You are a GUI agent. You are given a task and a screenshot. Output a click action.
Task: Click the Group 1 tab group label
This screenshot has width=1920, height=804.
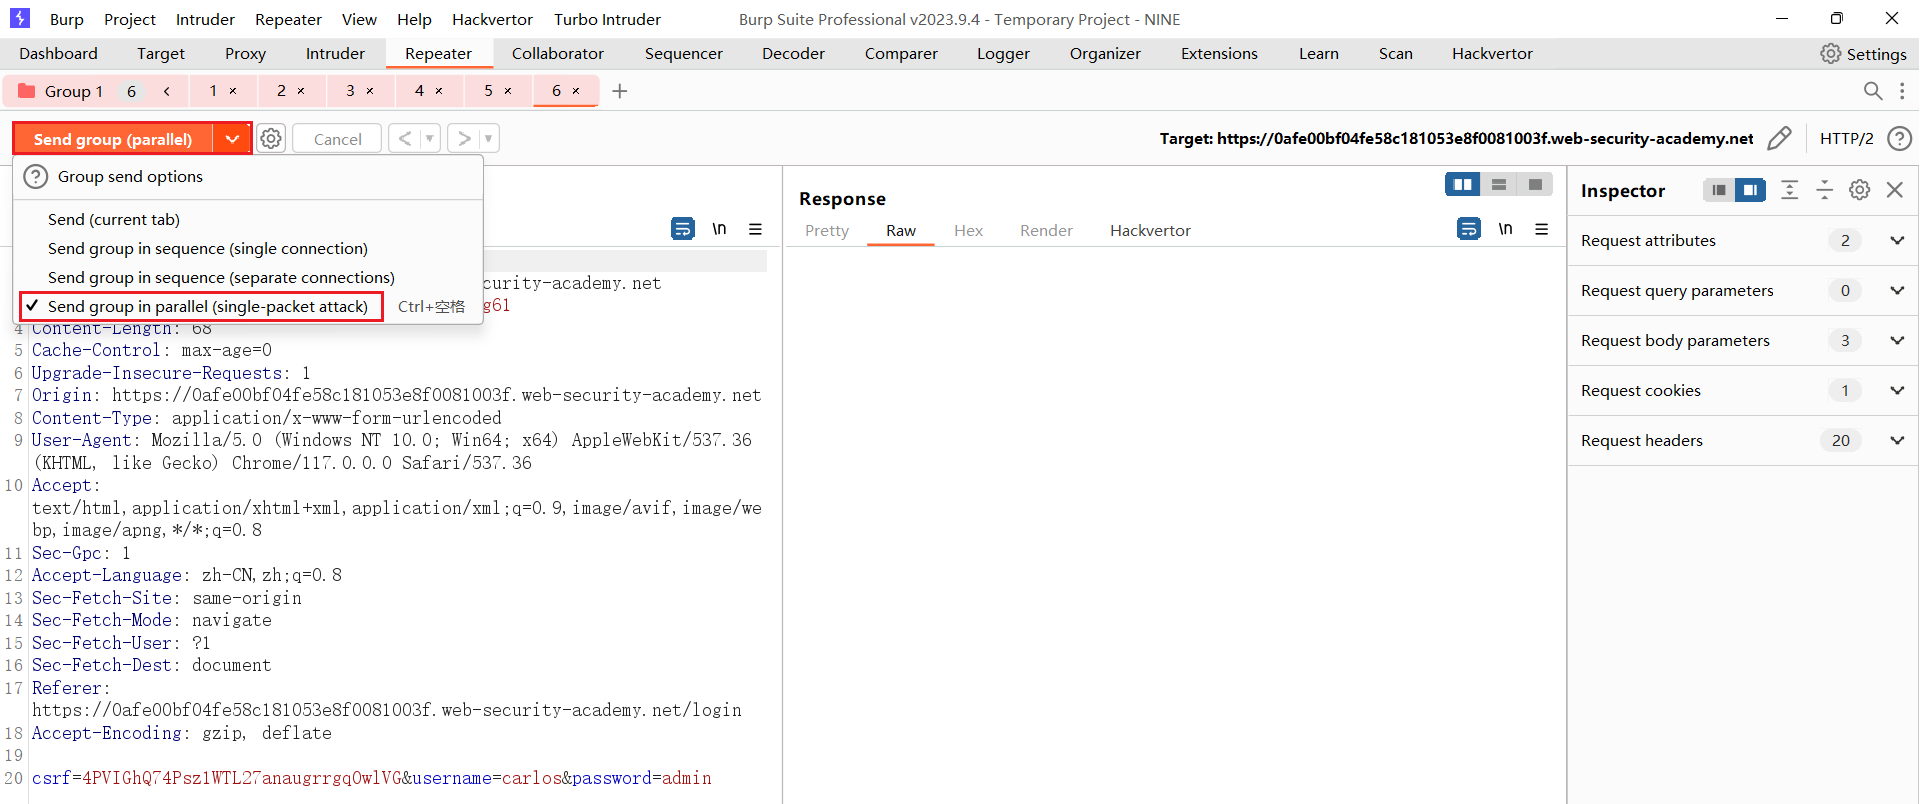click(x=74, y=91)
